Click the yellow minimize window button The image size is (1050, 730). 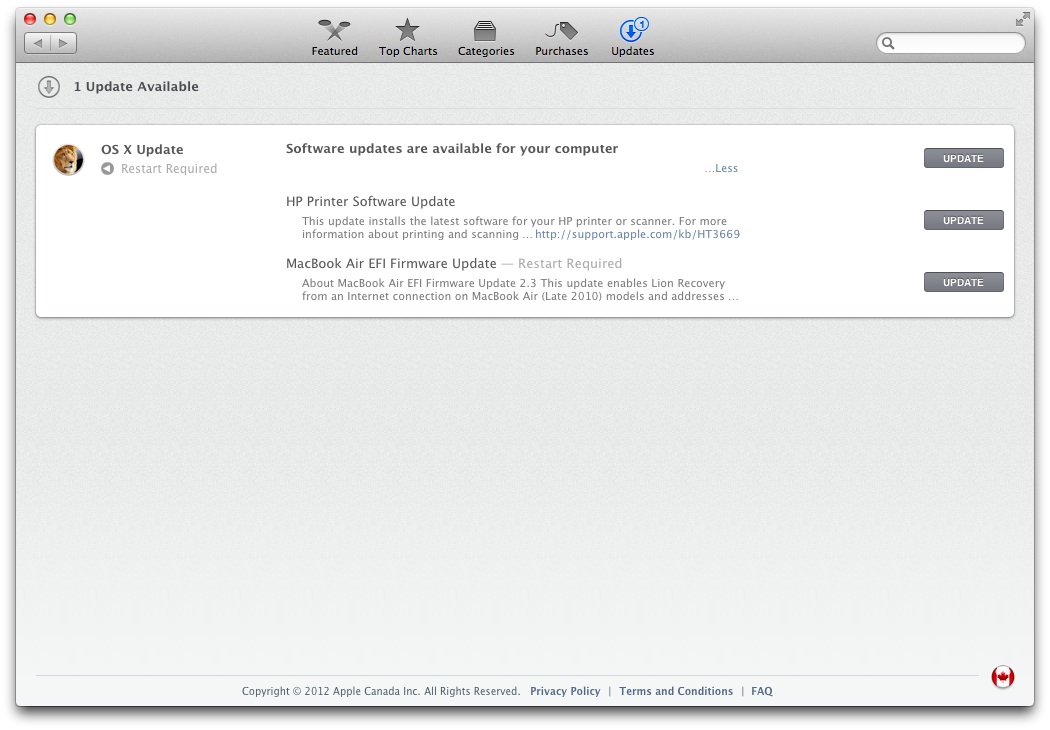(50, 19)
